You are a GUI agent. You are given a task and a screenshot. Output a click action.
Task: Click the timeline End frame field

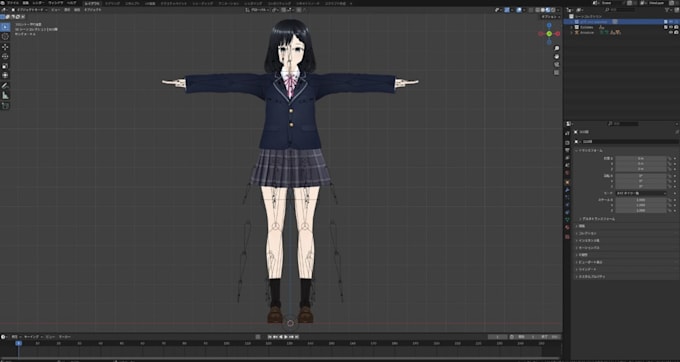point(550,336)
